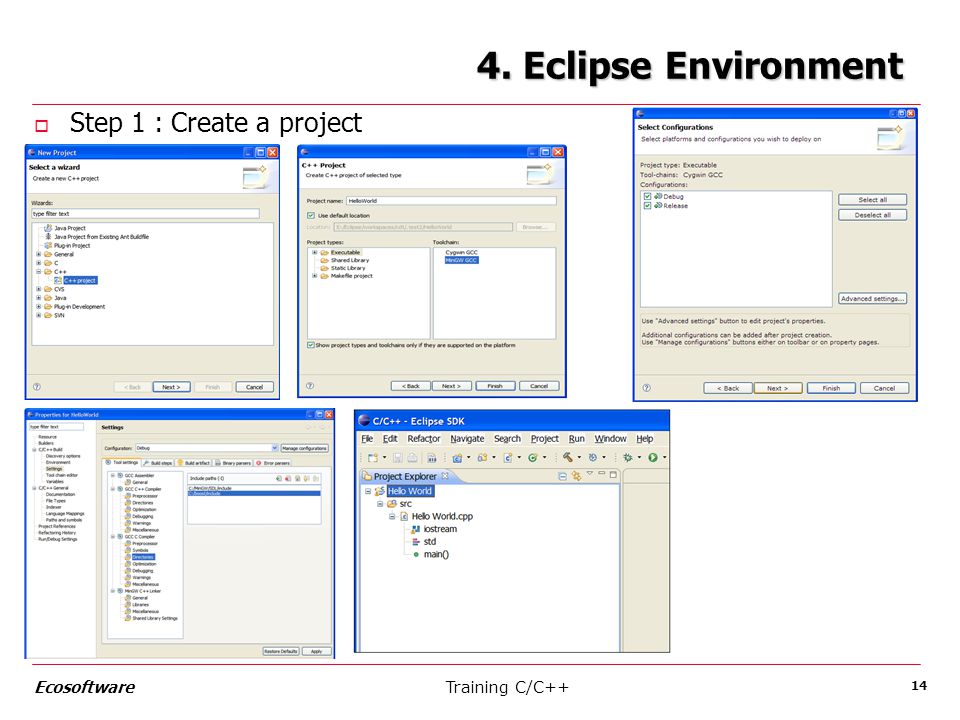Image resolution: width=960 pixels, height=720 pixels.
Task: Toggle Show project types supported on platform checkbox
Action: [x=310, y=345]
